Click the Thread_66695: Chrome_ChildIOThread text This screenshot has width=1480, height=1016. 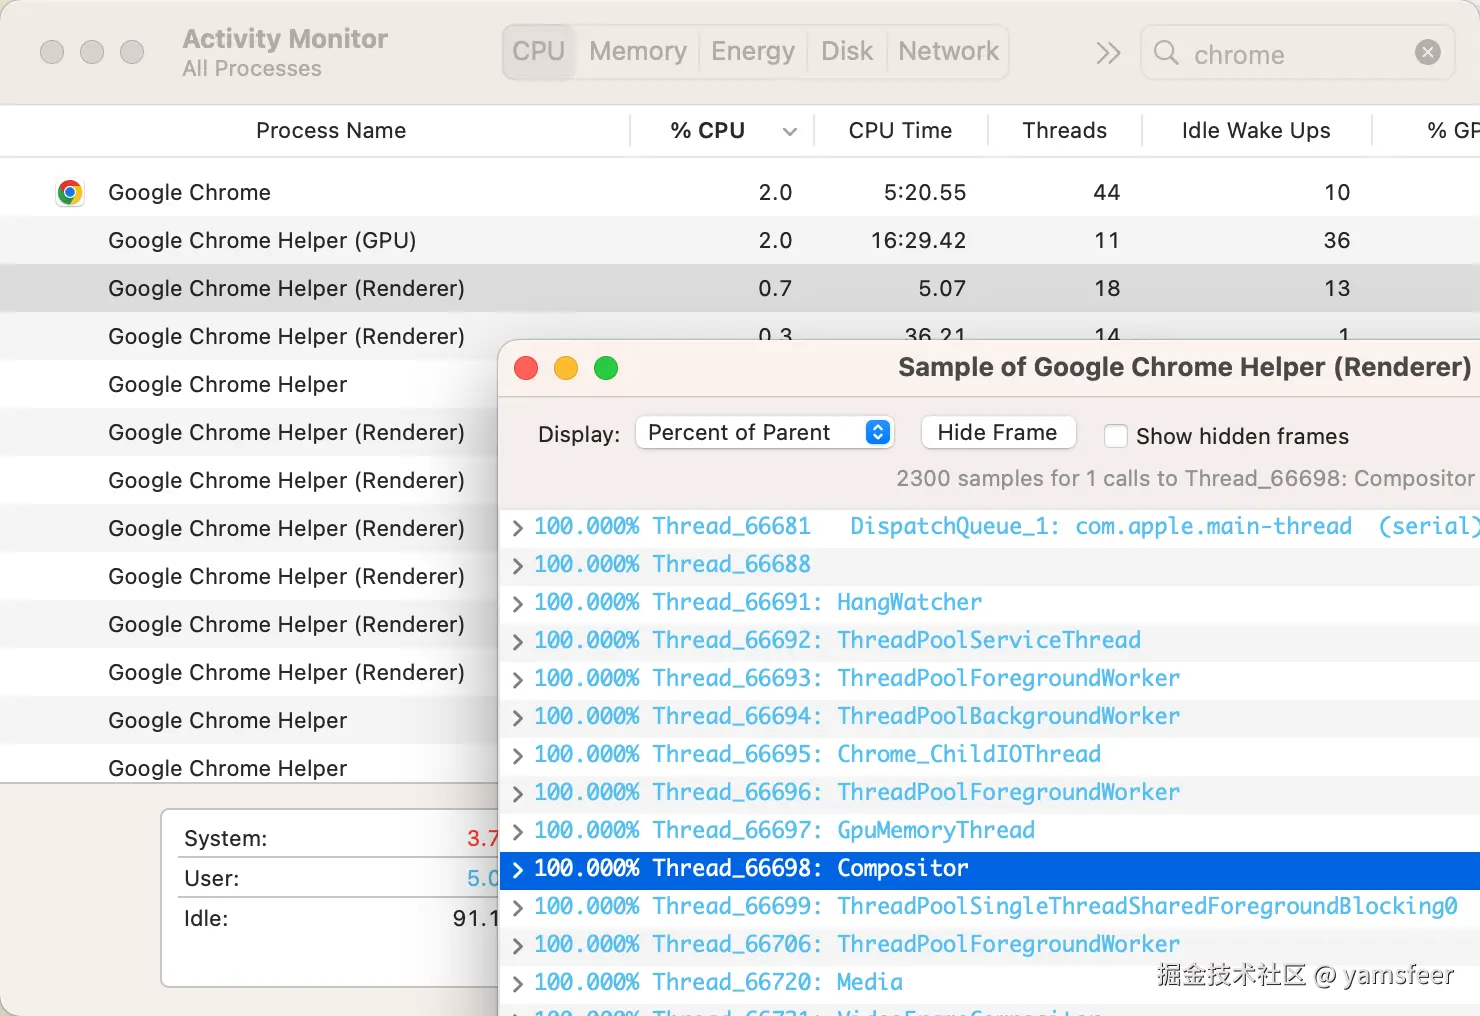[x=876, y=754]
